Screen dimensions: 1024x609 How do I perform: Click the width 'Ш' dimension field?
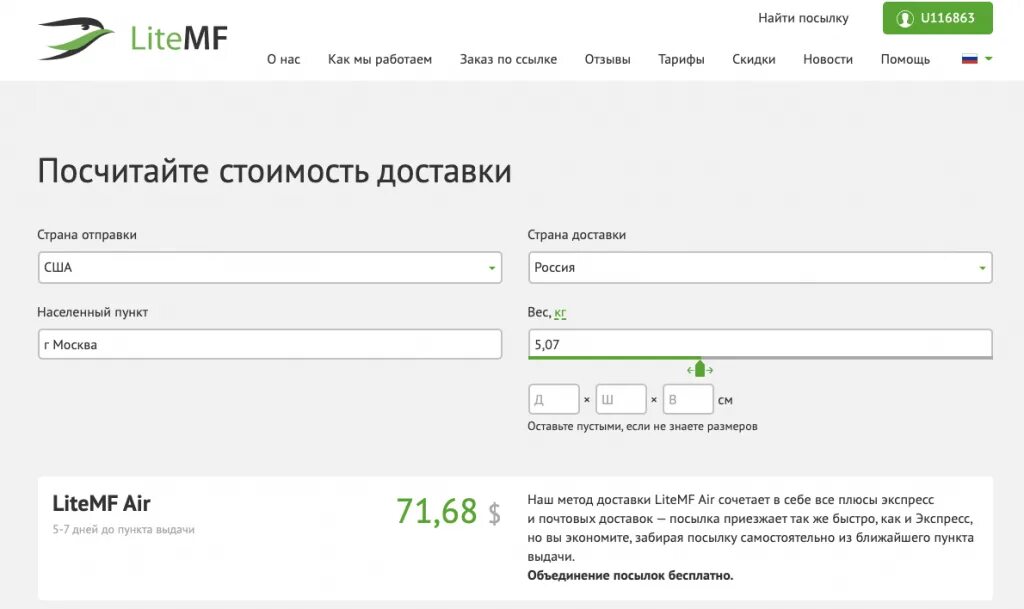coord(621,399)
